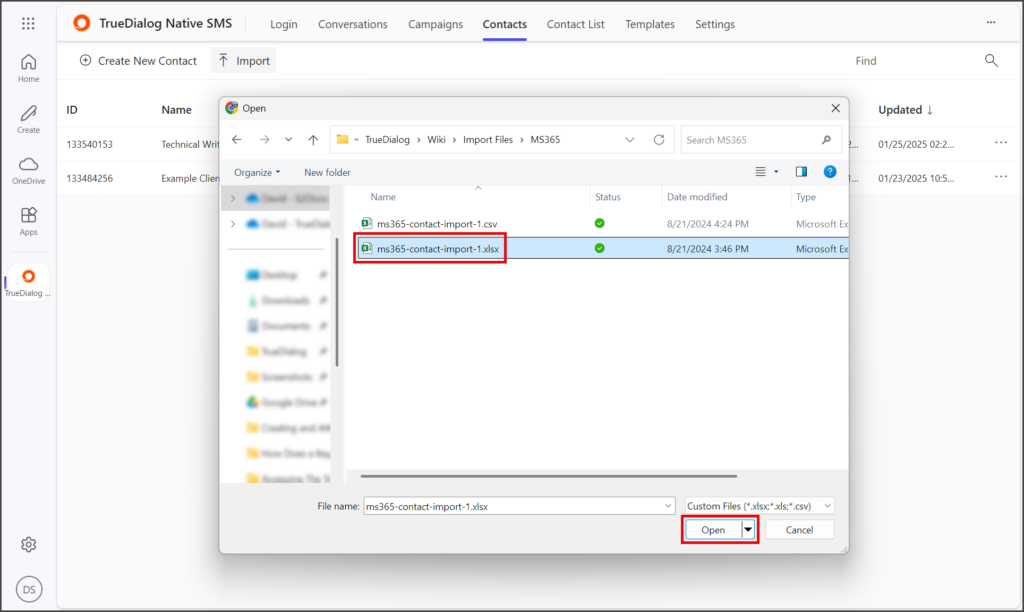Viewport: 1024px width, 612px height.
Task: Switch to the Campaigns tab
Action: 436,24
